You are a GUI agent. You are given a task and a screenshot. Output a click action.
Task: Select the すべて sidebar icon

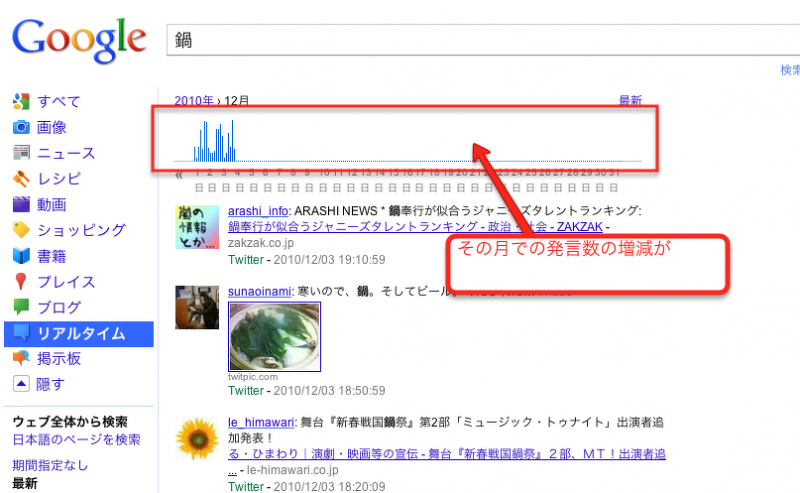pos(21,101)
